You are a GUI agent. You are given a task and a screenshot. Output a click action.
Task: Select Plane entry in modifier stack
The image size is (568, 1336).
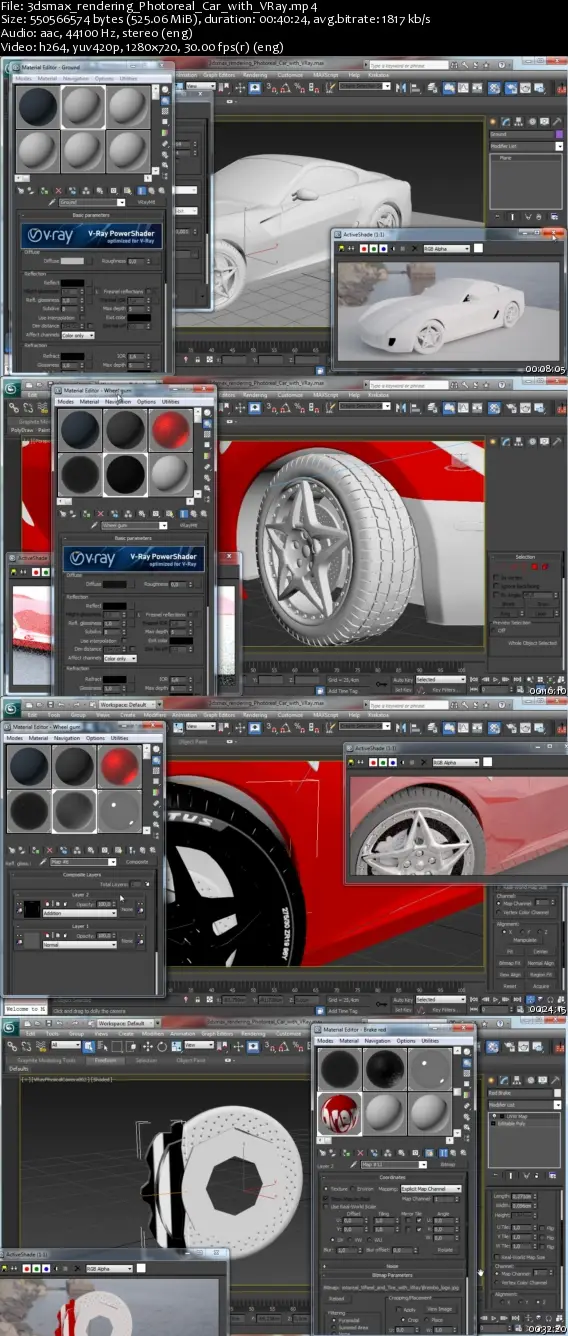click(503, 157)
